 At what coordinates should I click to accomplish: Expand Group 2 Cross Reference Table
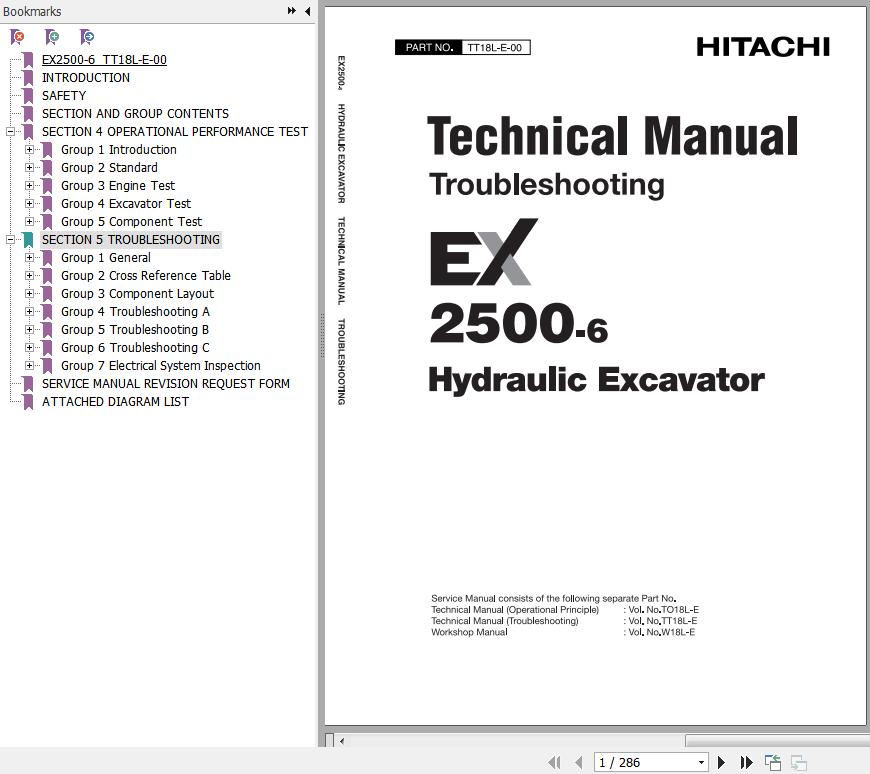(x=29, y=276)
